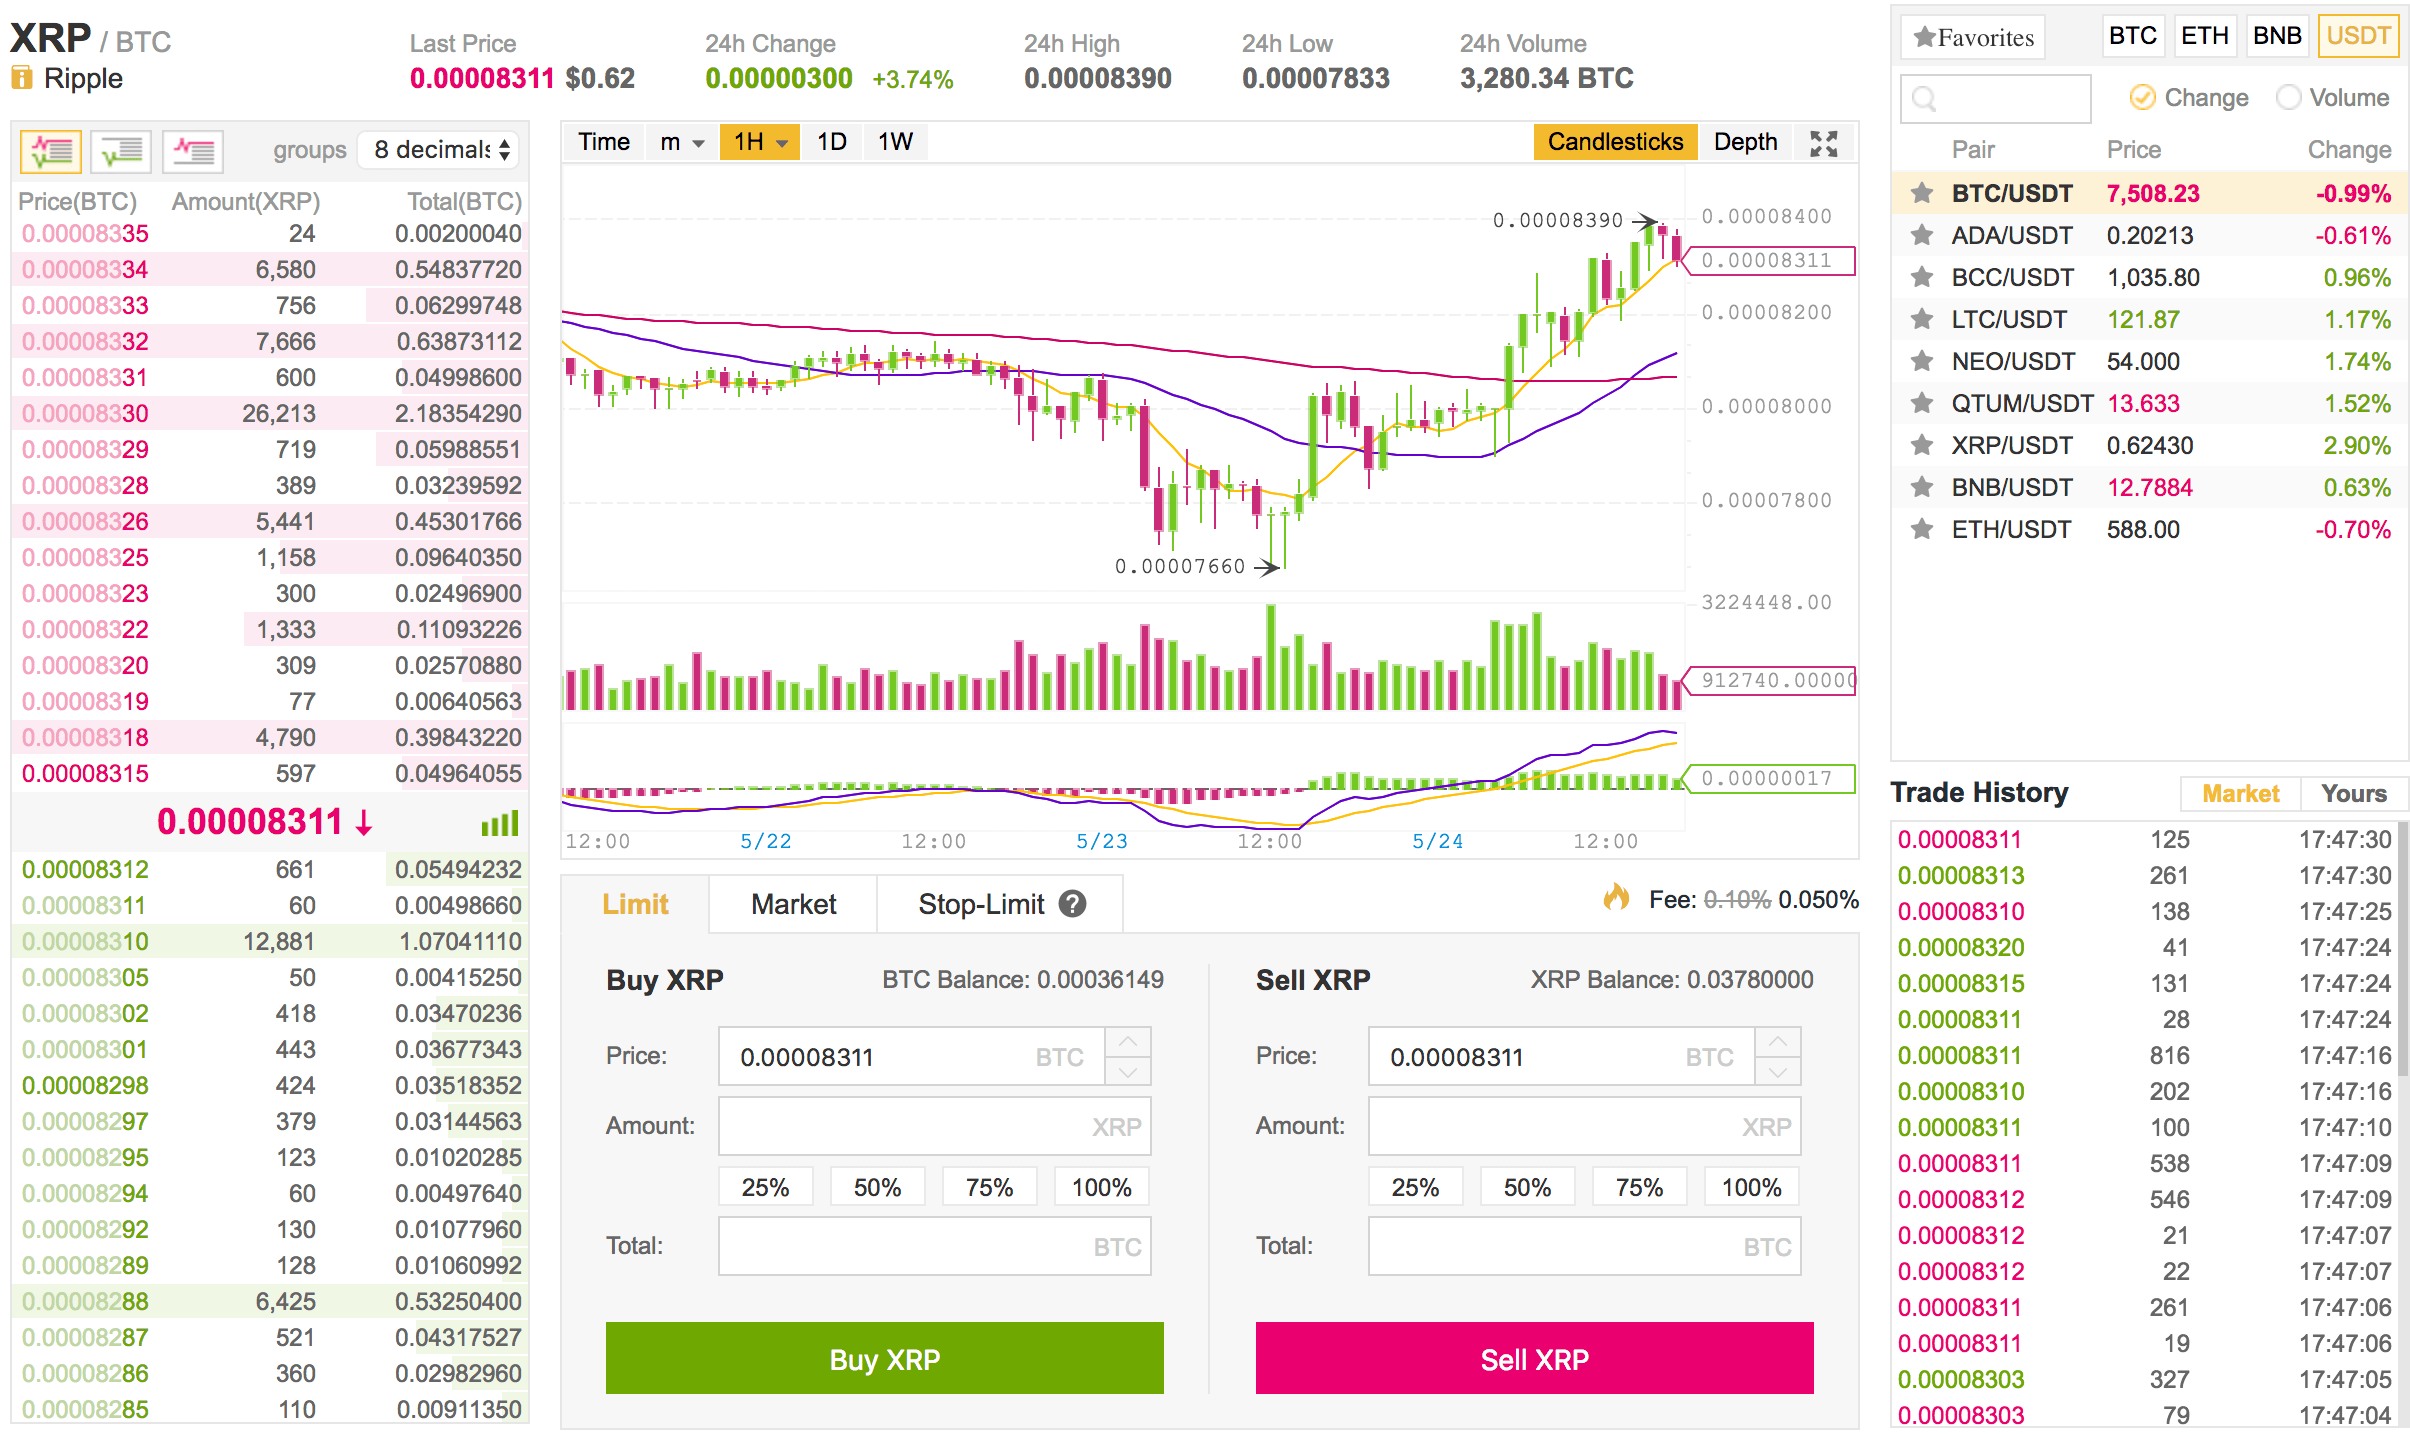Set sell amount to 50%
This screenshot has height=1434, width=2410.
(1527, 1187)
